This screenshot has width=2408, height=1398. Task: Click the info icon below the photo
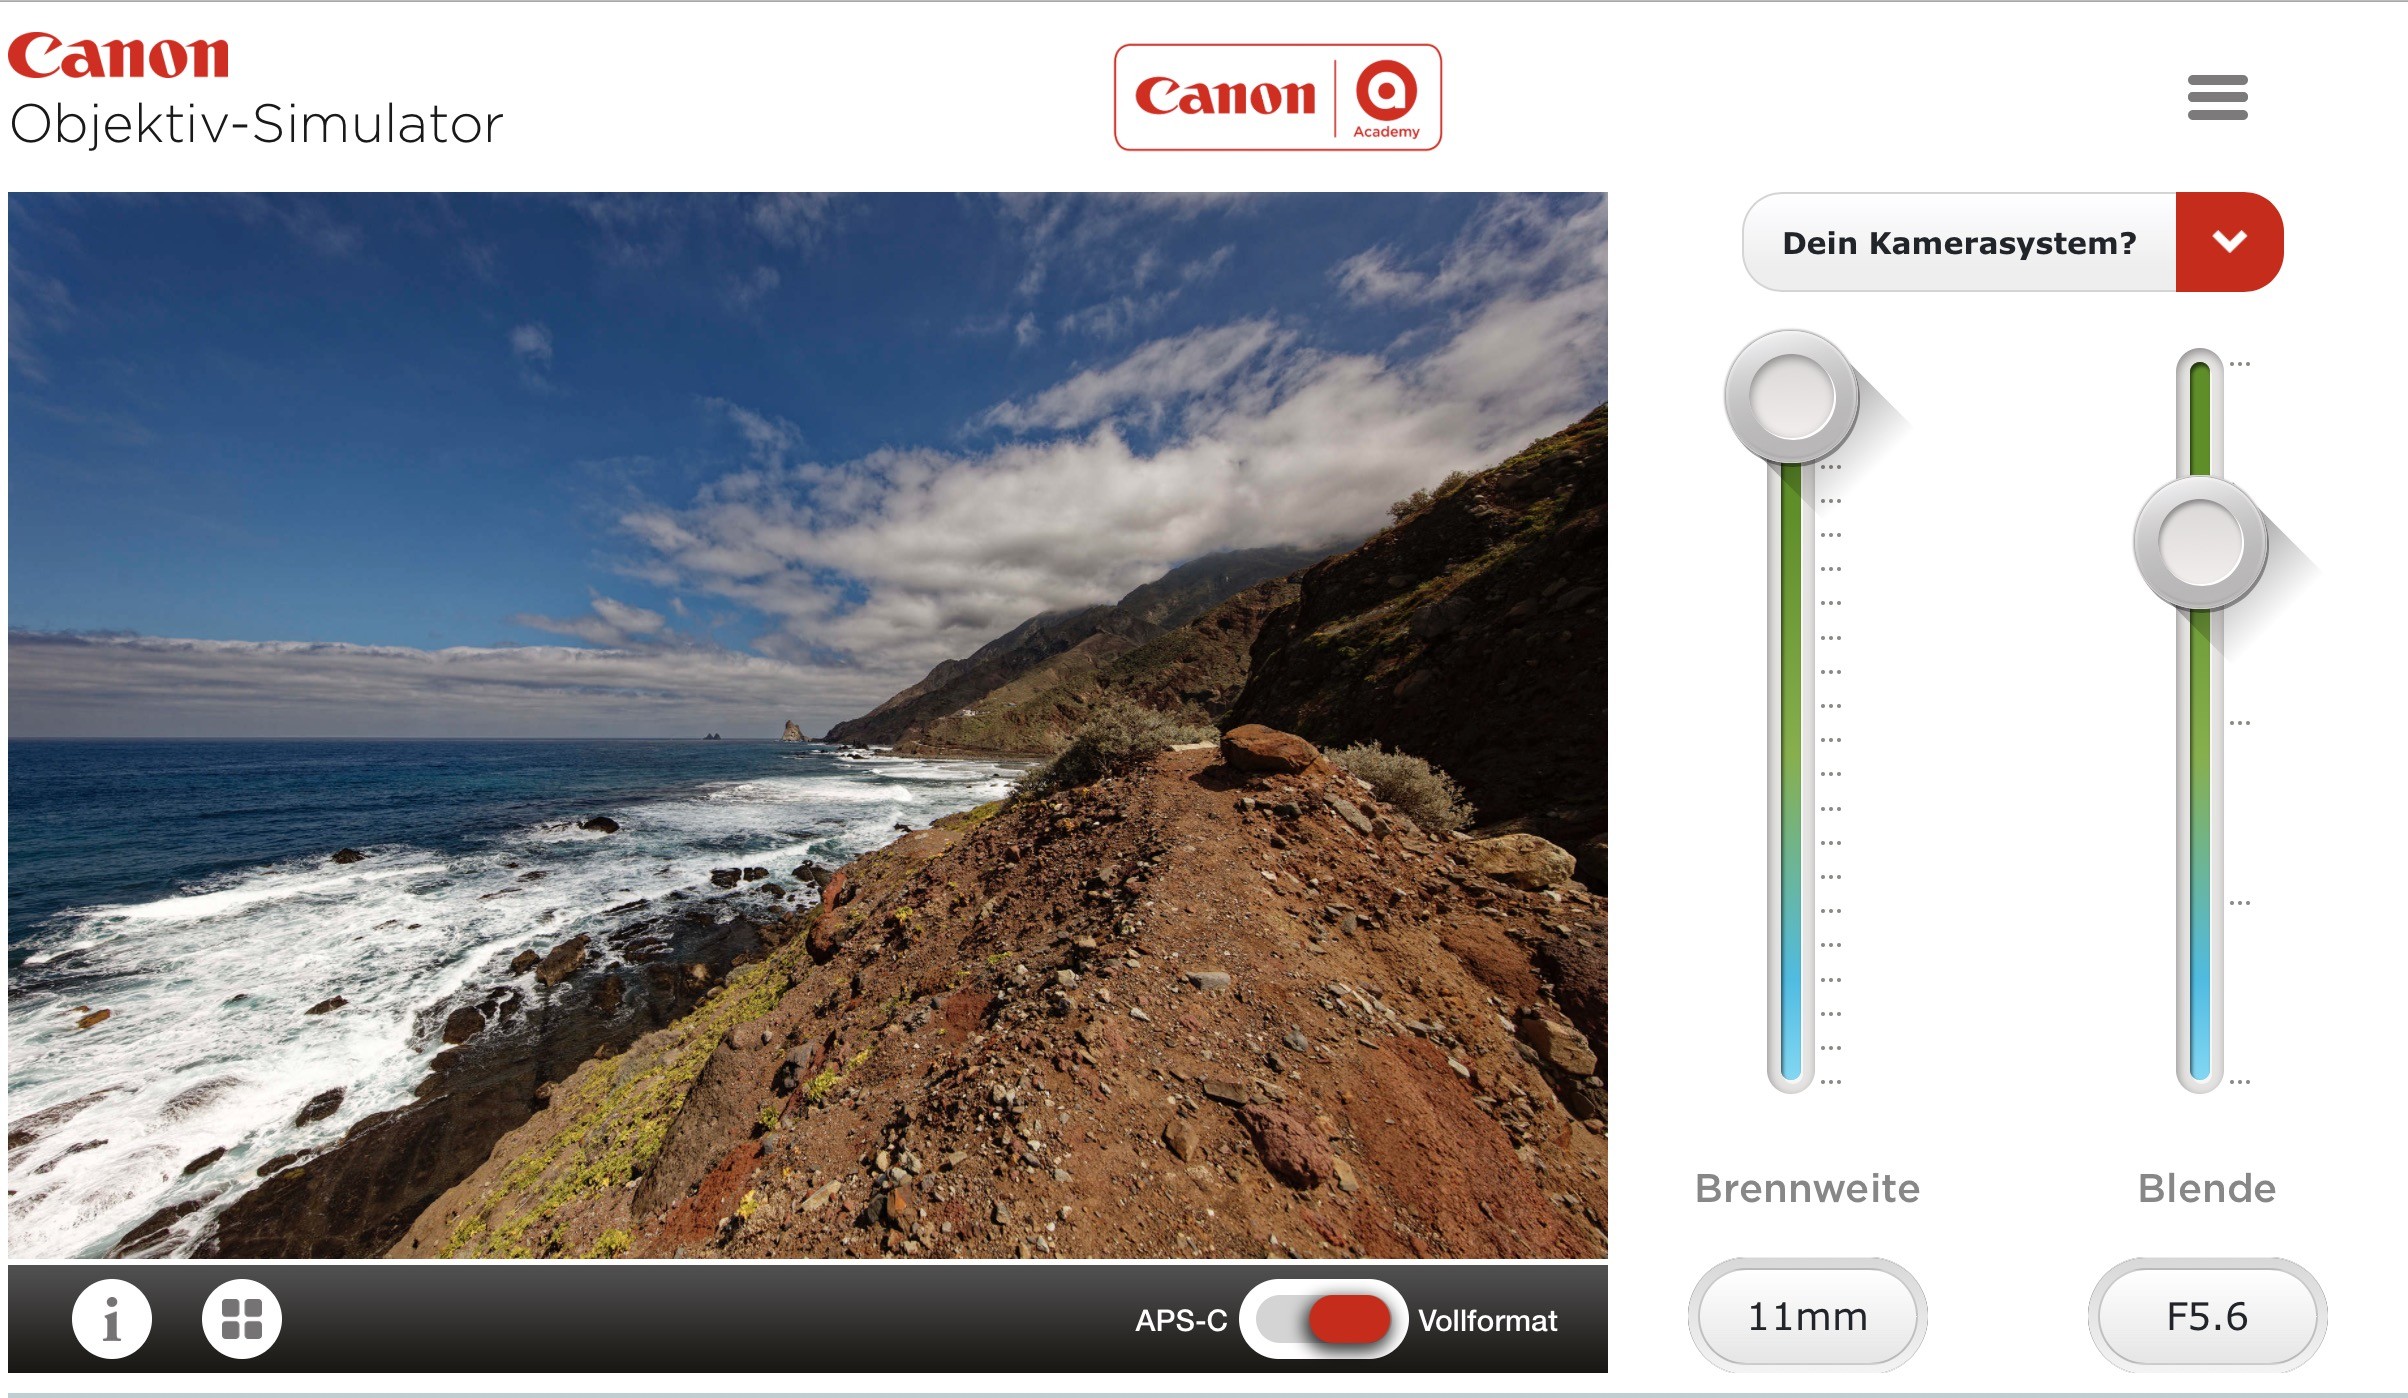pos(112,1319)
